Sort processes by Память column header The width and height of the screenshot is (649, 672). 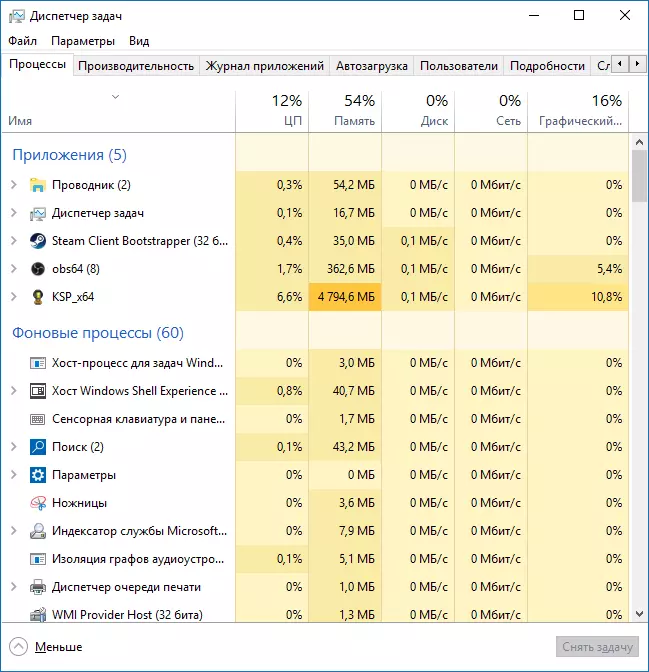point(345,110)
